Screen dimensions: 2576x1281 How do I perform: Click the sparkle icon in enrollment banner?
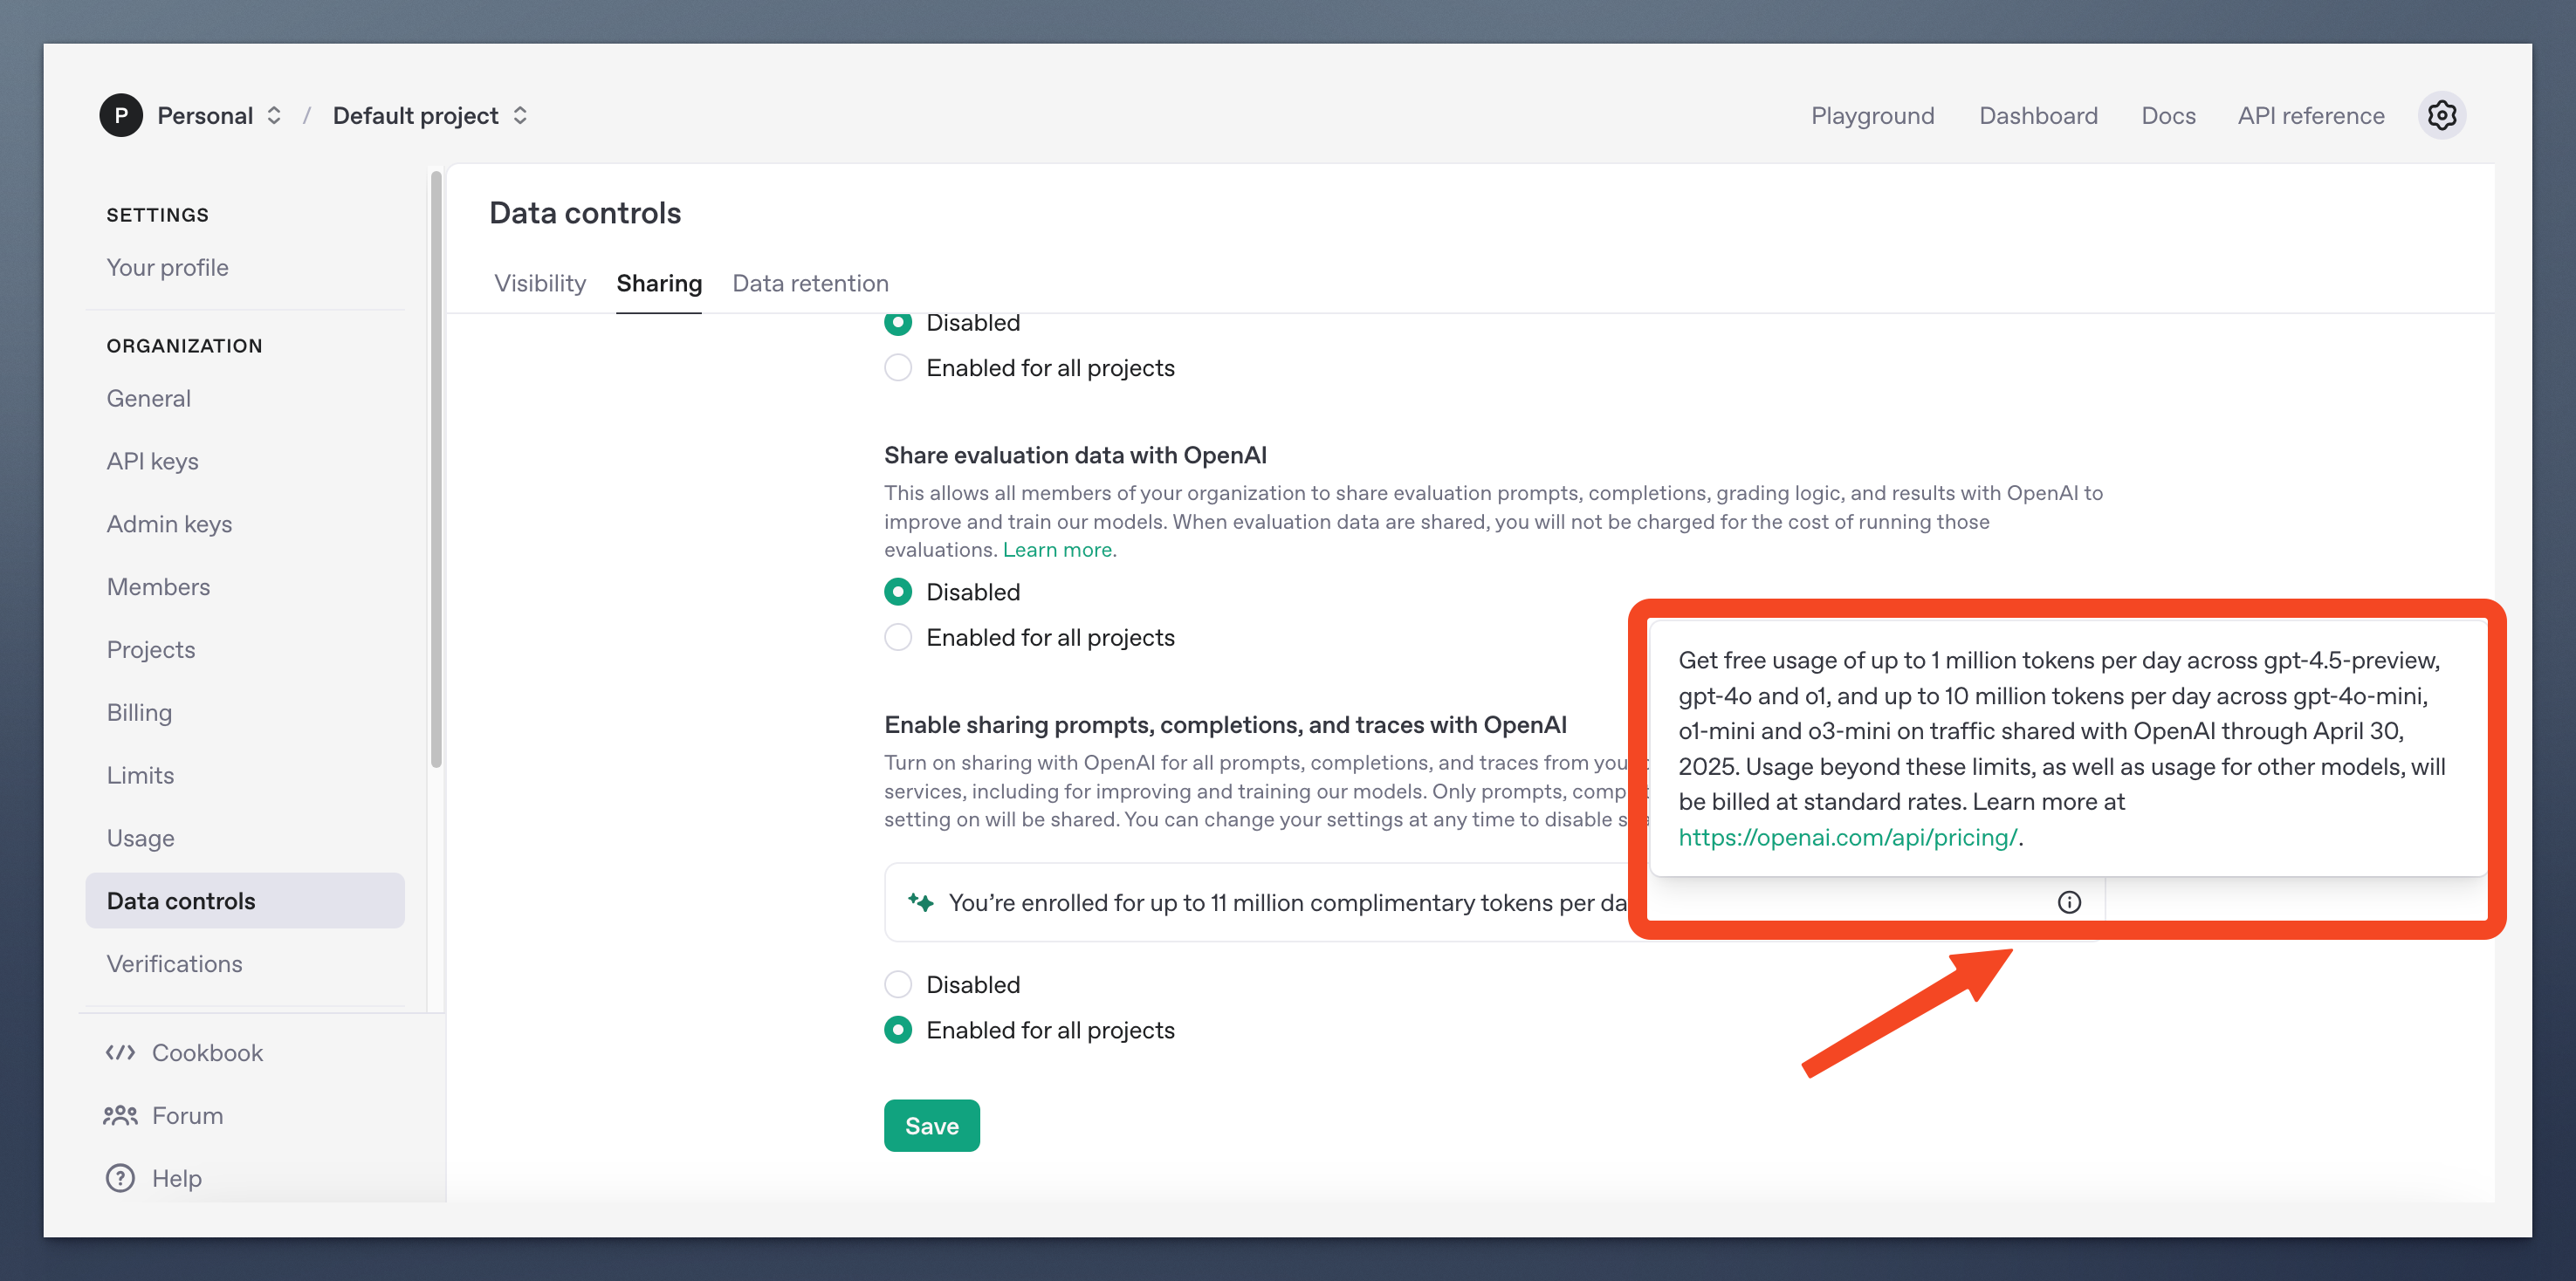[920, 902]
